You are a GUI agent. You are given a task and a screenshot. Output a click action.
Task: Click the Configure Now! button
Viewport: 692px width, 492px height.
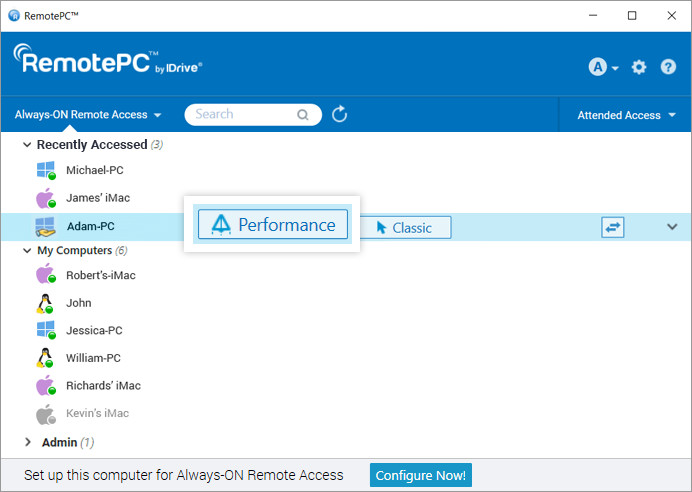click(421, 475)
